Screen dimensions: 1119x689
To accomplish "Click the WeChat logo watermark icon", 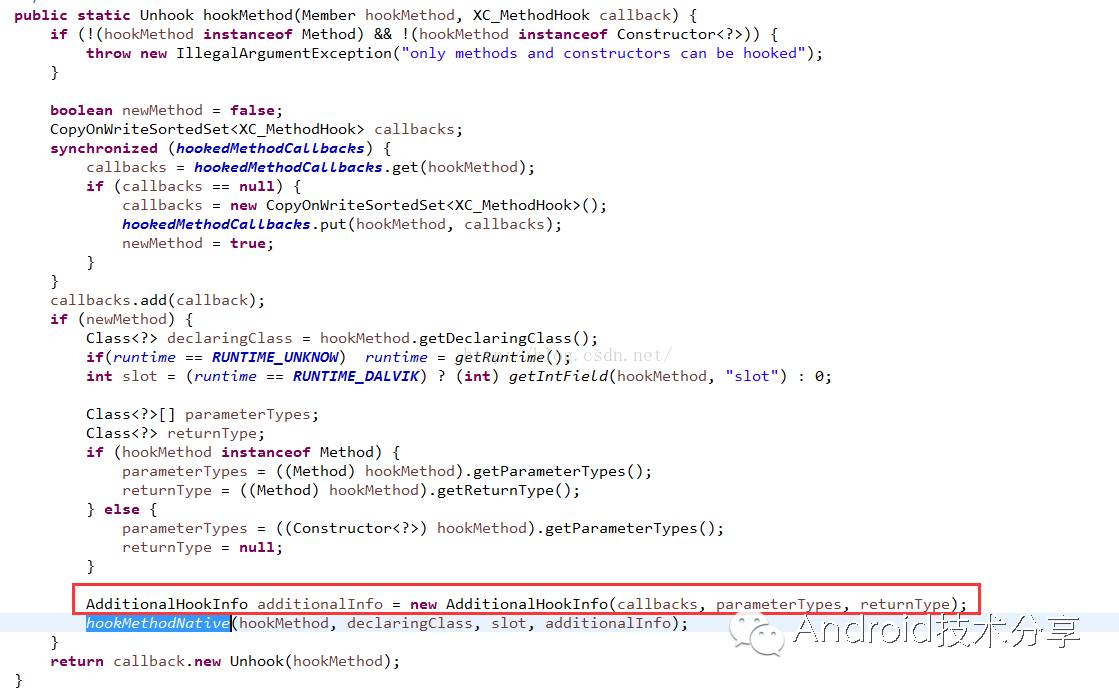I will click(x=757, y=635).
